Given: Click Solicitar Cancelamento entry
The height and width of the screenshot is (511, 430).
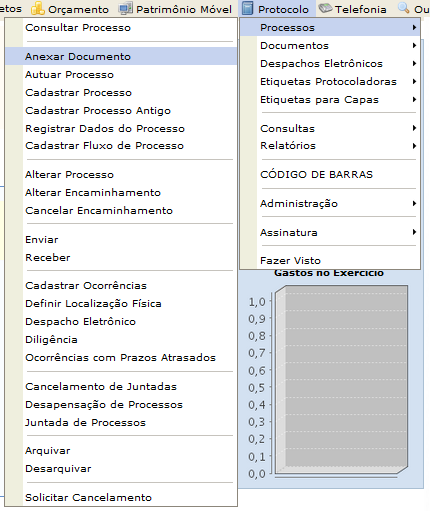Looking at the screenshot, I should click(x=121, y=497).
